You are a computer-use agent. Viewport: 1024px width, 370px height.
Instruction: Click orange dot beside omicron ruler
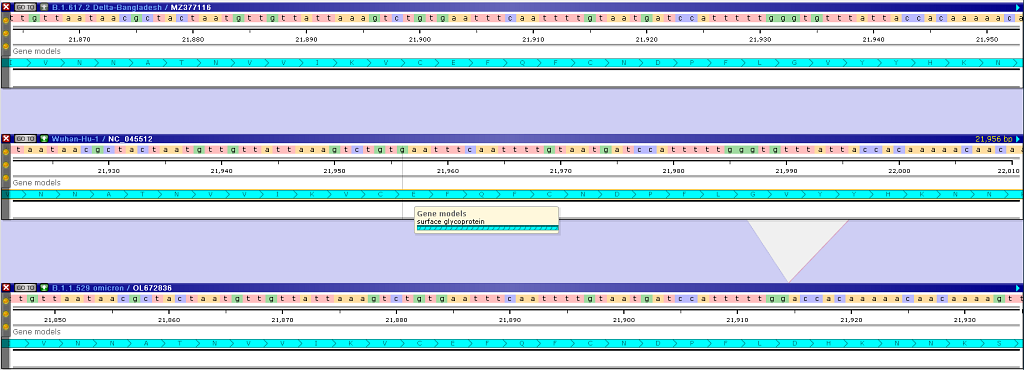(x=6, y=313)
